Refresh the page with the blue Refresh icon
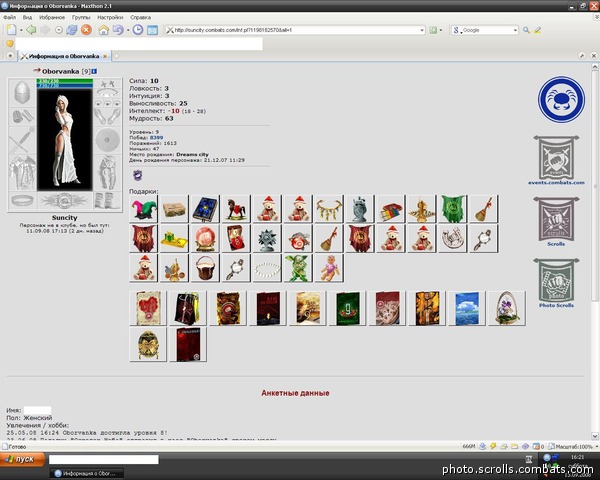This screenshot has height=480, width=600. [72, 30]
